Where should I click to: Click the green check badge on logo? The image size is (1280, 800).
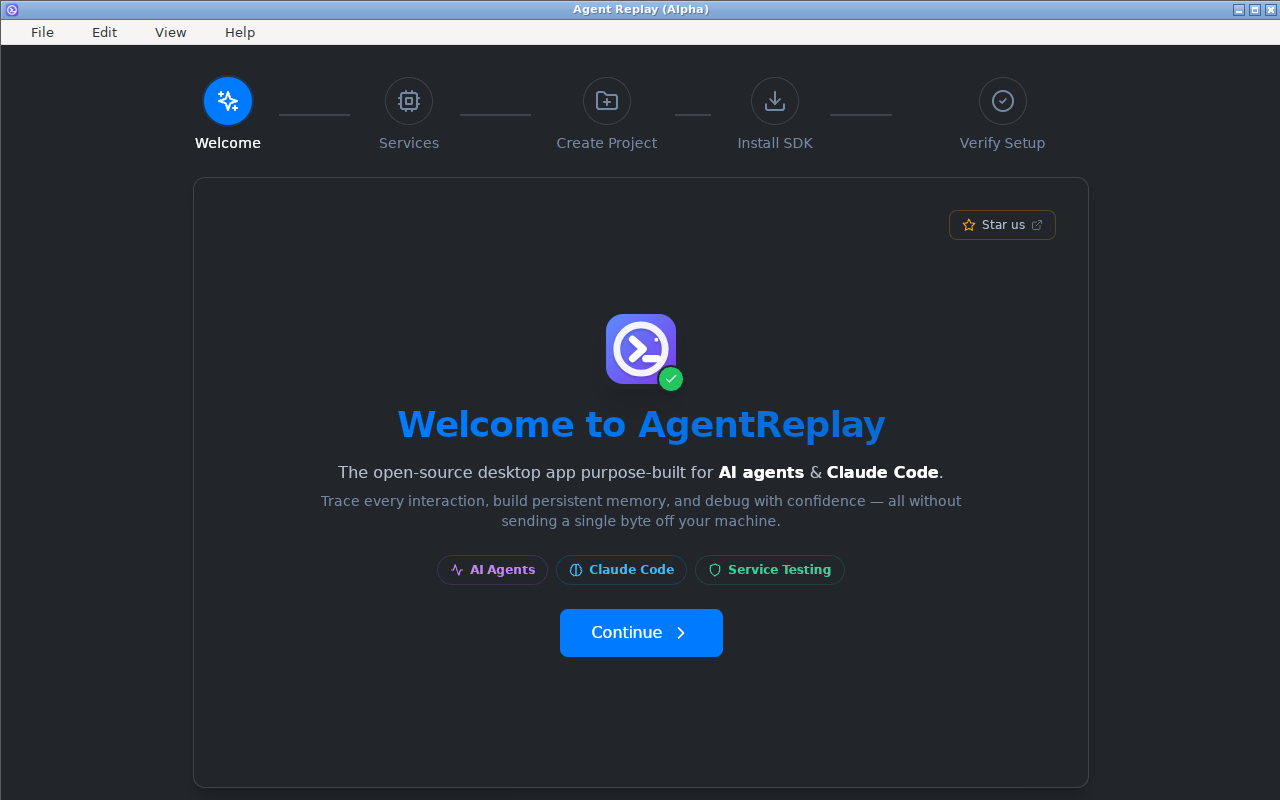pyautogui.click(x=671, y=379)
